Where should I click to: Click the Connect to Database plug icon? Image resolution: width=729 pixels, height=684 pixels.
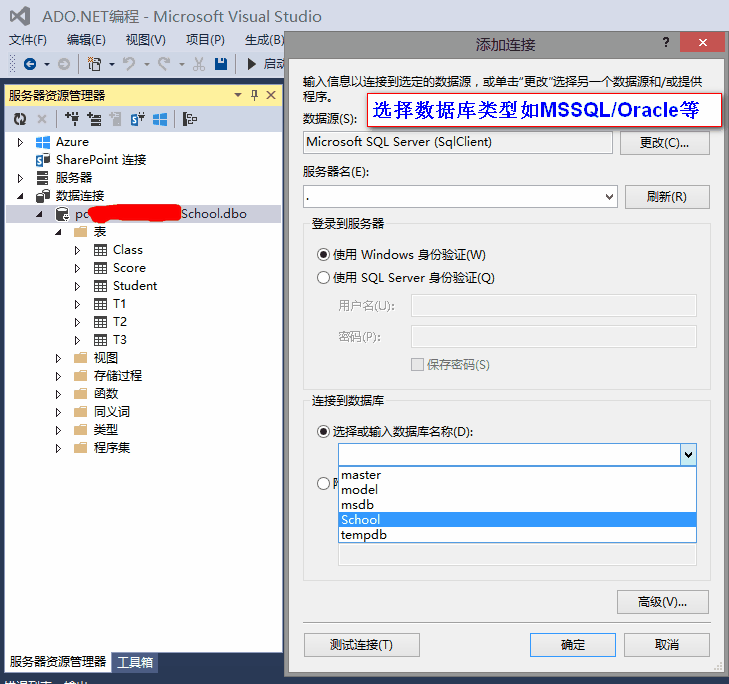pyautogui.click(x=72, y=120)
